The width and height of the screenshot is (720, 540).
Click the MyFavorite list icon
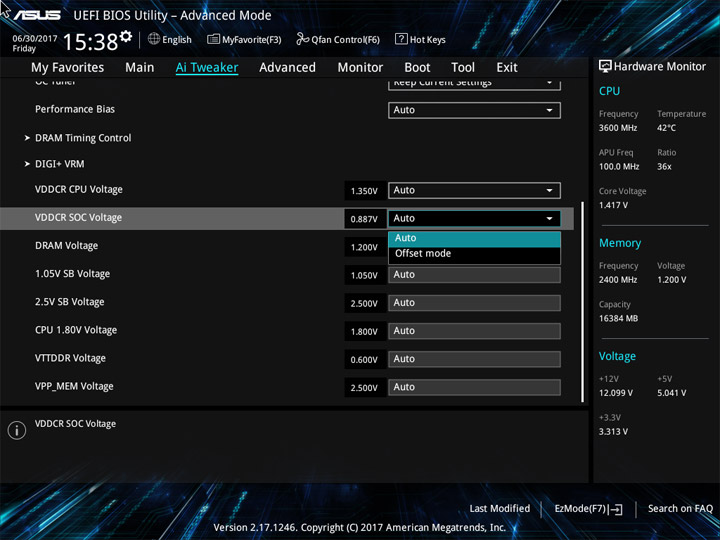pos(213,39)
